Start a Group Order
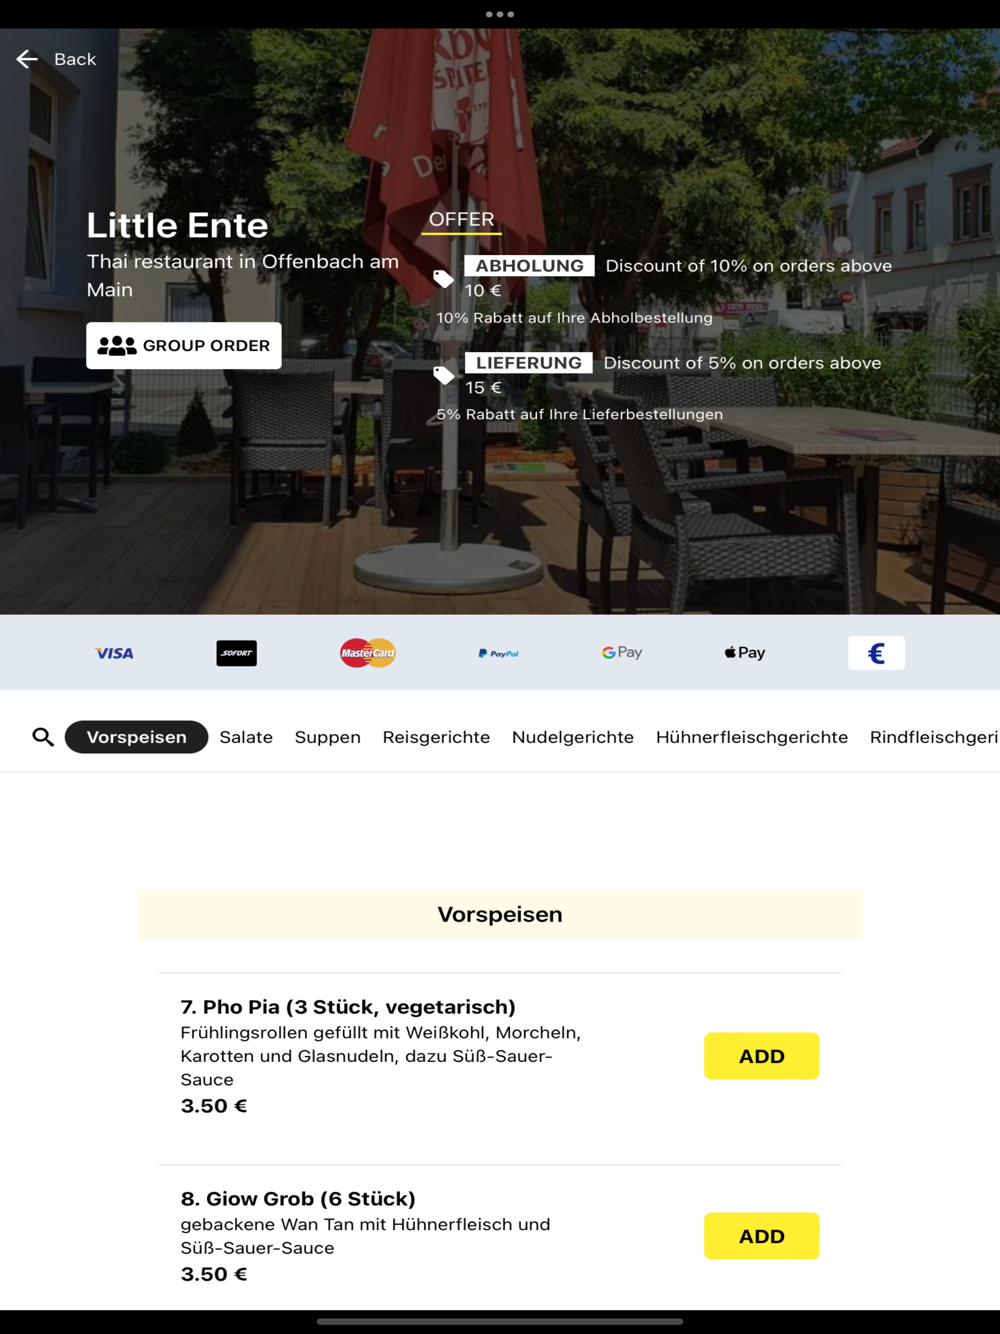The height and width of the screenshot is (1334, 1000). 184,345
